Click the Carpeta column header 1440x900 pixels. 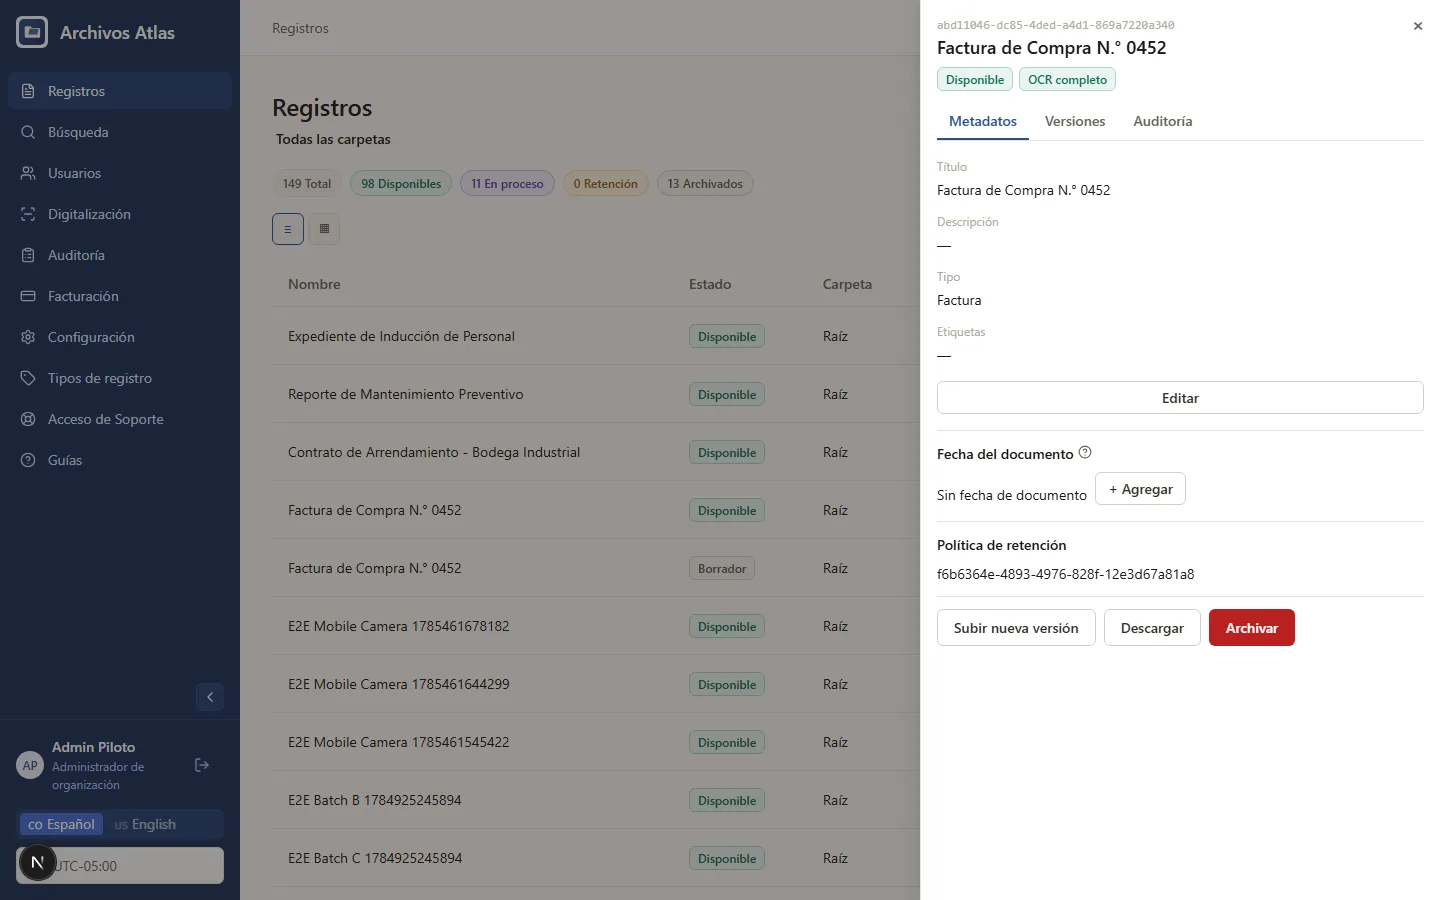[847, 284]
